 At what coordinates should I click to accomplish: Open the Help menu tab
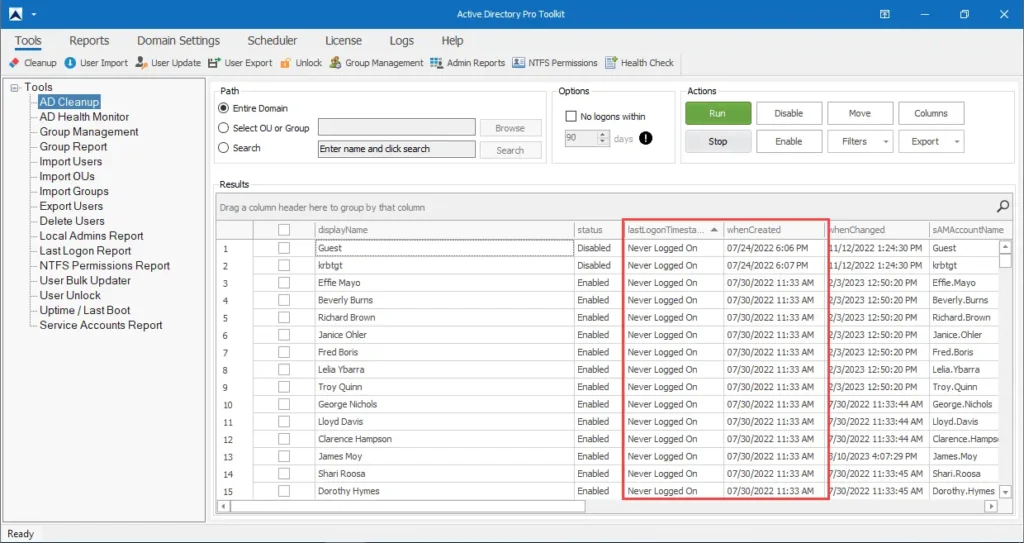452,41
